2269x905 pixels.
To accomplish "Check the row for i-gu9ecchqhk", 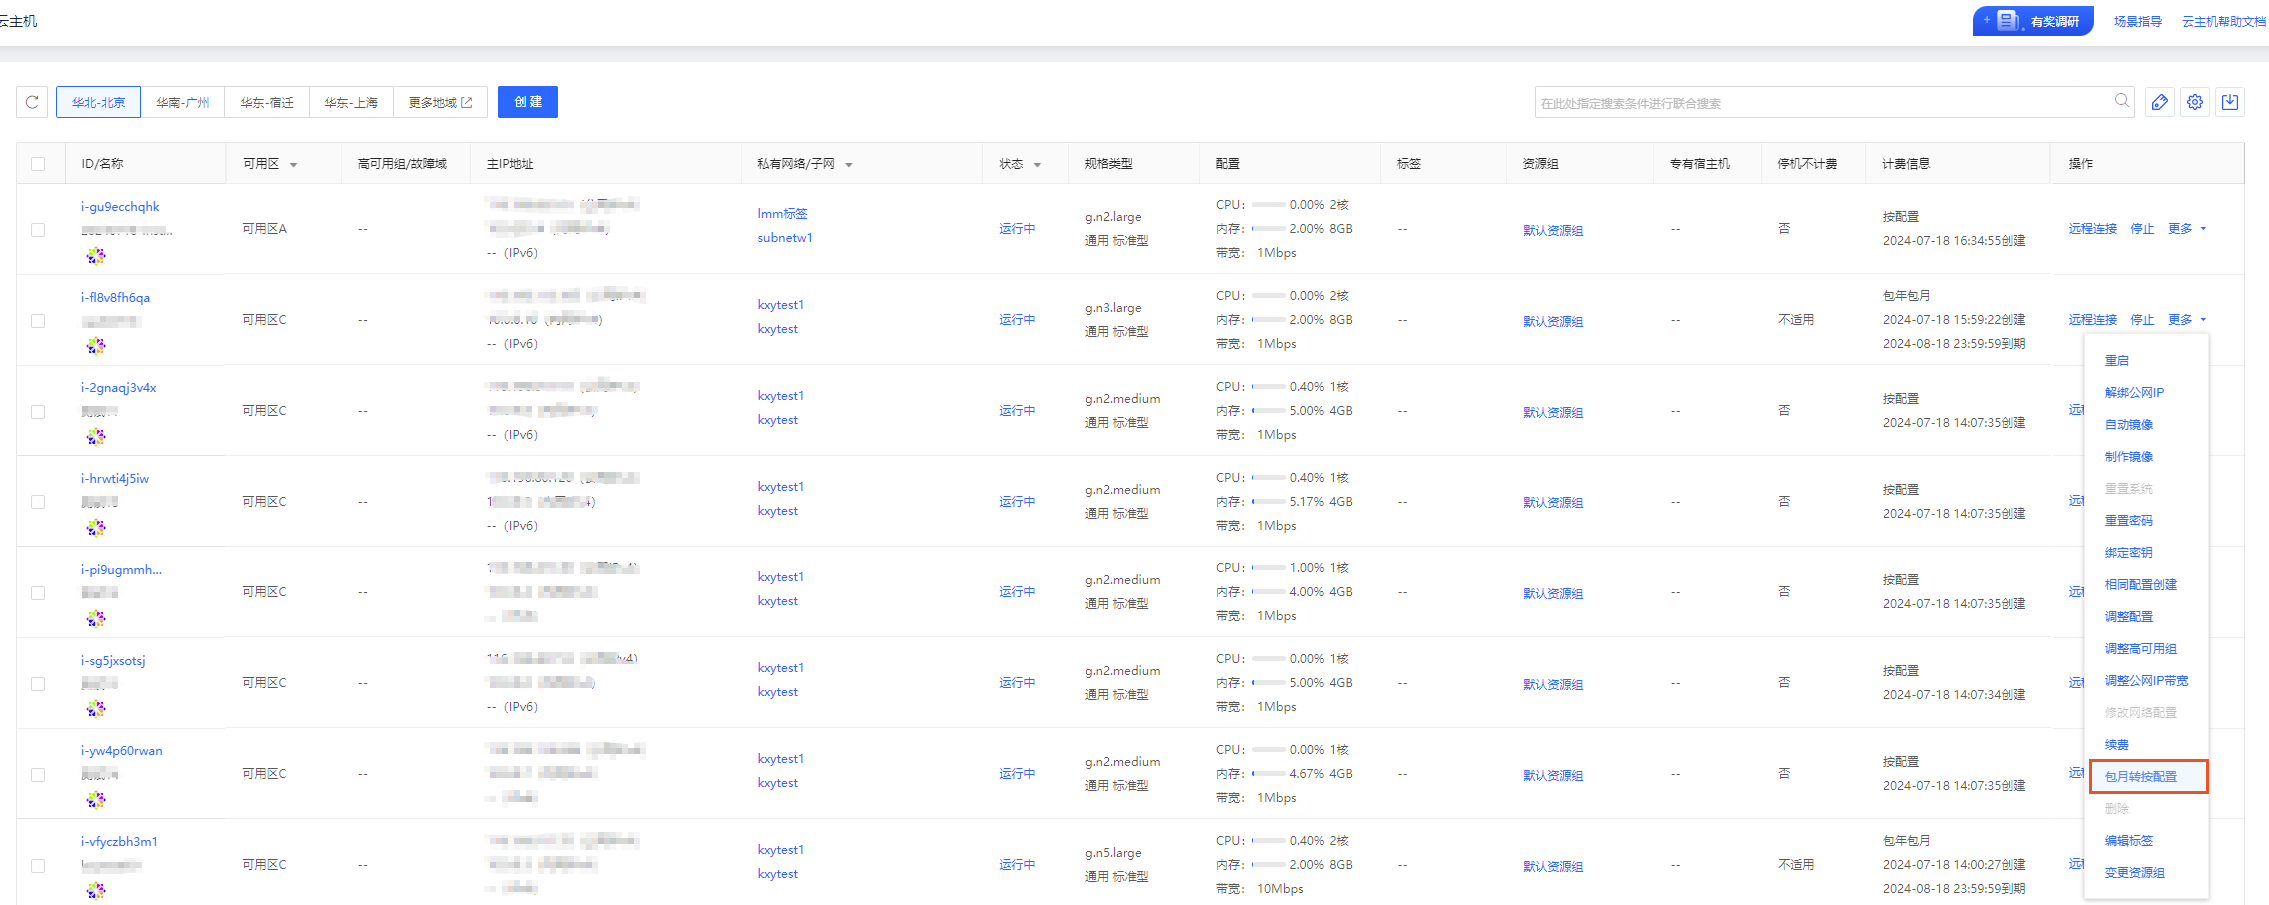I will click(38, 230).
